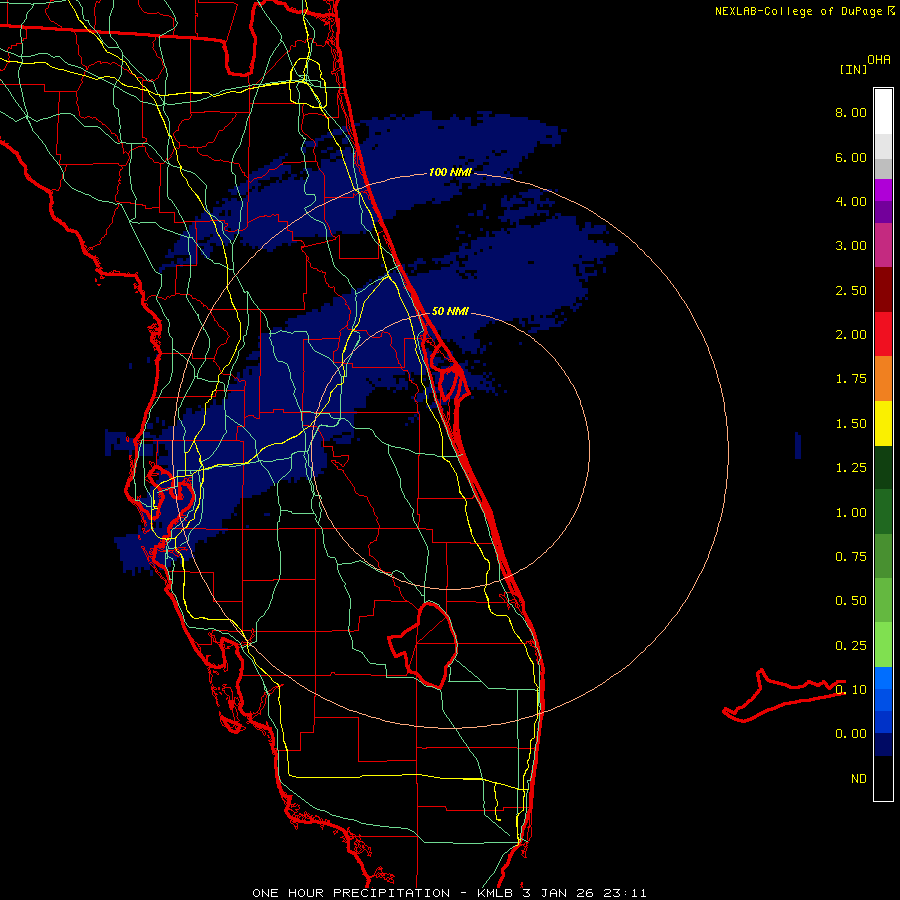This screenshot has height=900, width=900.
Task: Select the 1.00 legend value
Action: [x=851, y=513]
